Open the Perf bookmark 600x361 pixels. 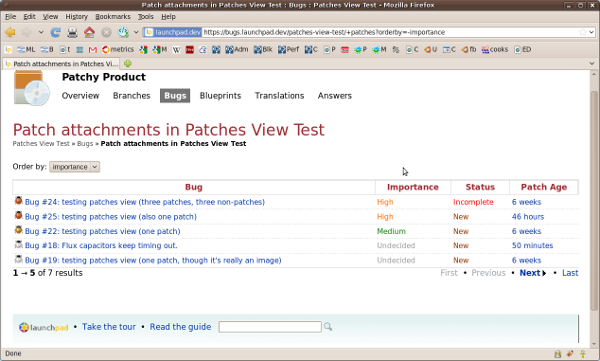(x=289, y=49)
